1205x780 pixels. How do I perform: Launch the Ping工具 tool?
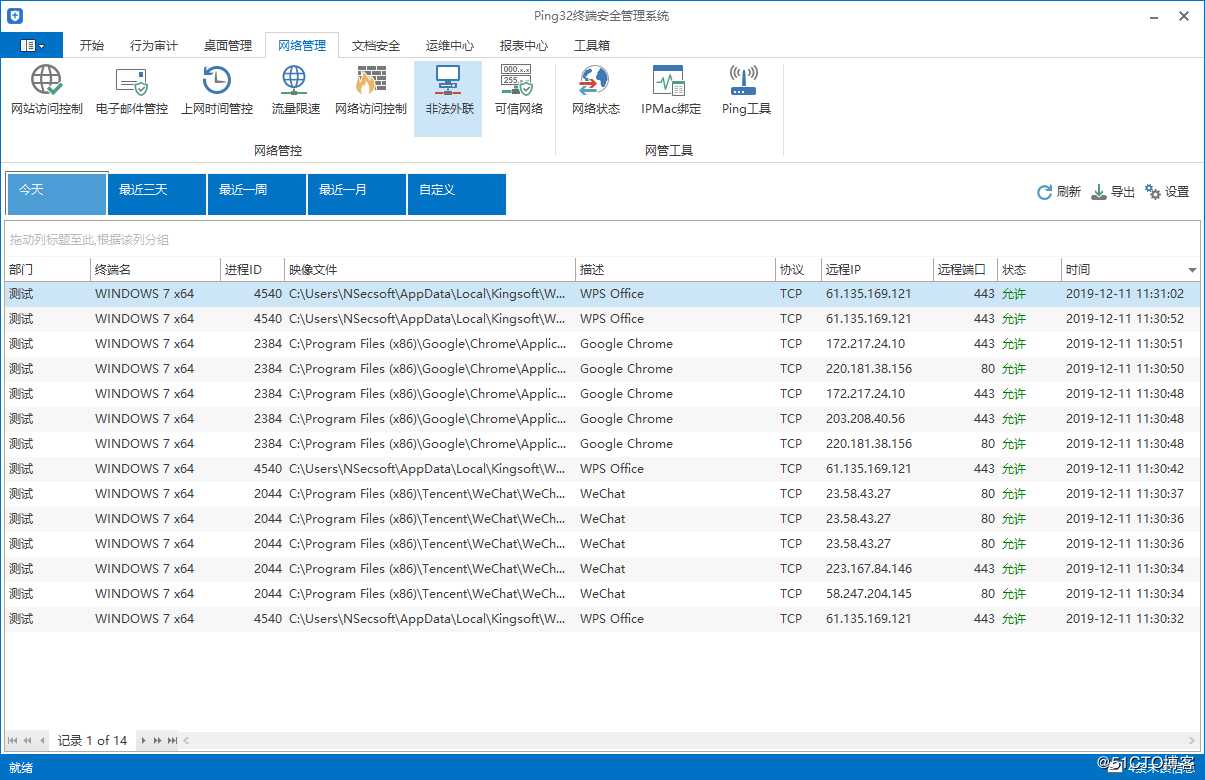(x=746, y=93)
